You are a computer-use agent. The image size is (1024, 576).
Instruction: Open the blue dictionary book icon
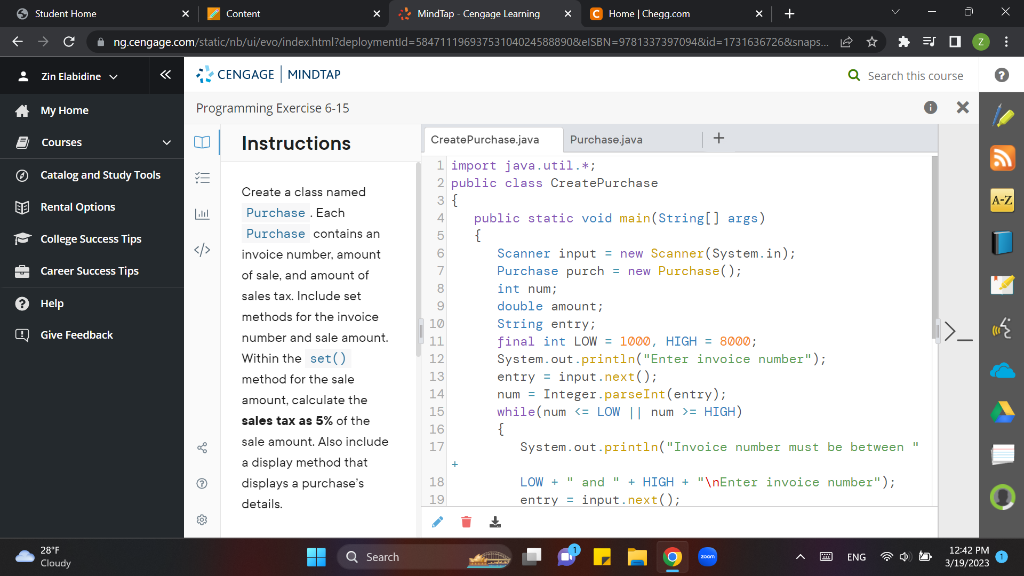(x=1003, y=241)
